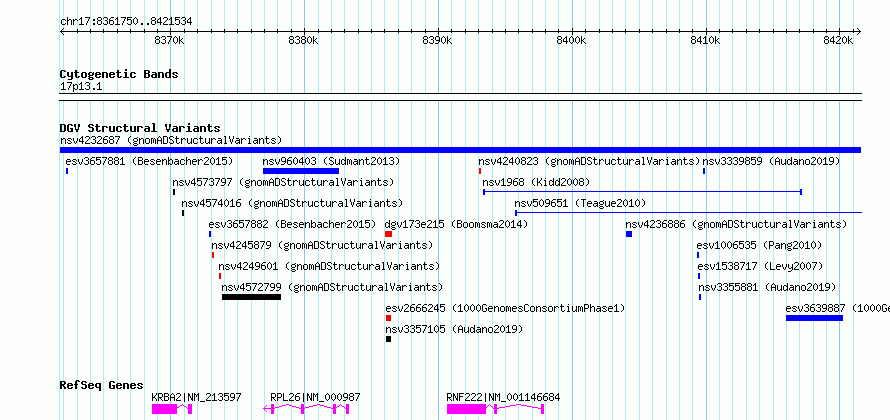Viewport: 890px width, 420px height.
Task: Click the chr17:8361750..8421534 coordinate label
Action: point(126,22)
